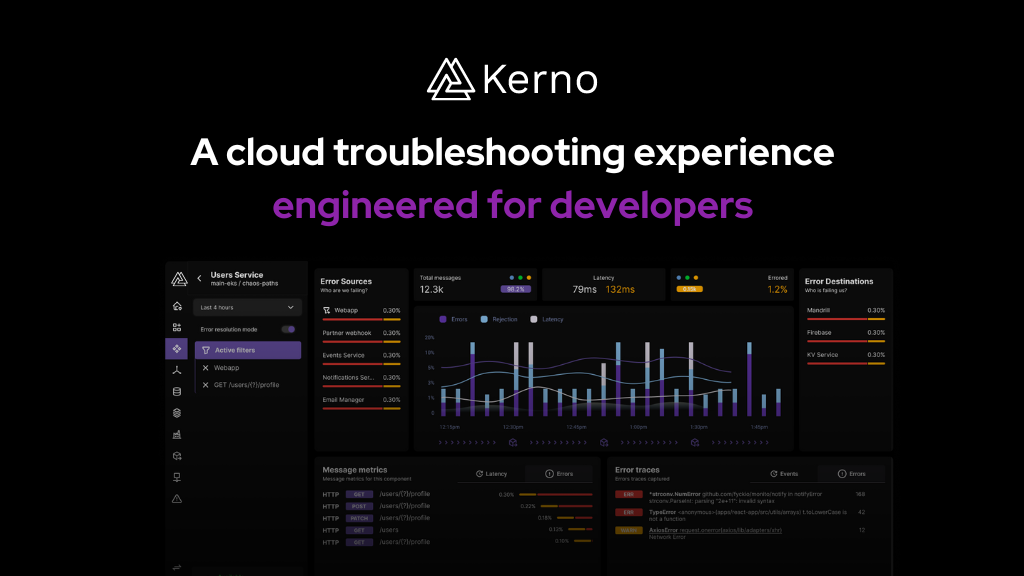Image resolution: width=1024 pixels, height=576 pixels.
Task: Click the layers icon in the sidebar
Action: (176, 411)
